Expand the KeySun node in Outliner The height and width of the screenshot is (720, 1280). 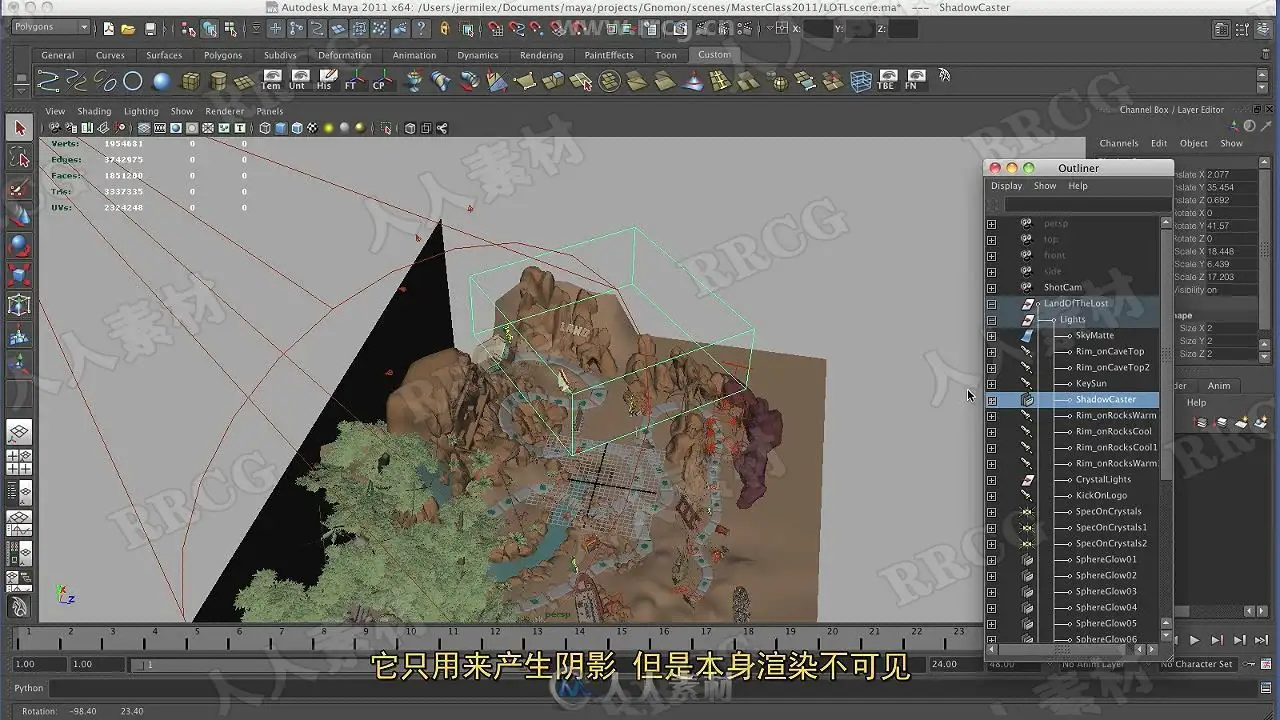click(x=991, y=384)
